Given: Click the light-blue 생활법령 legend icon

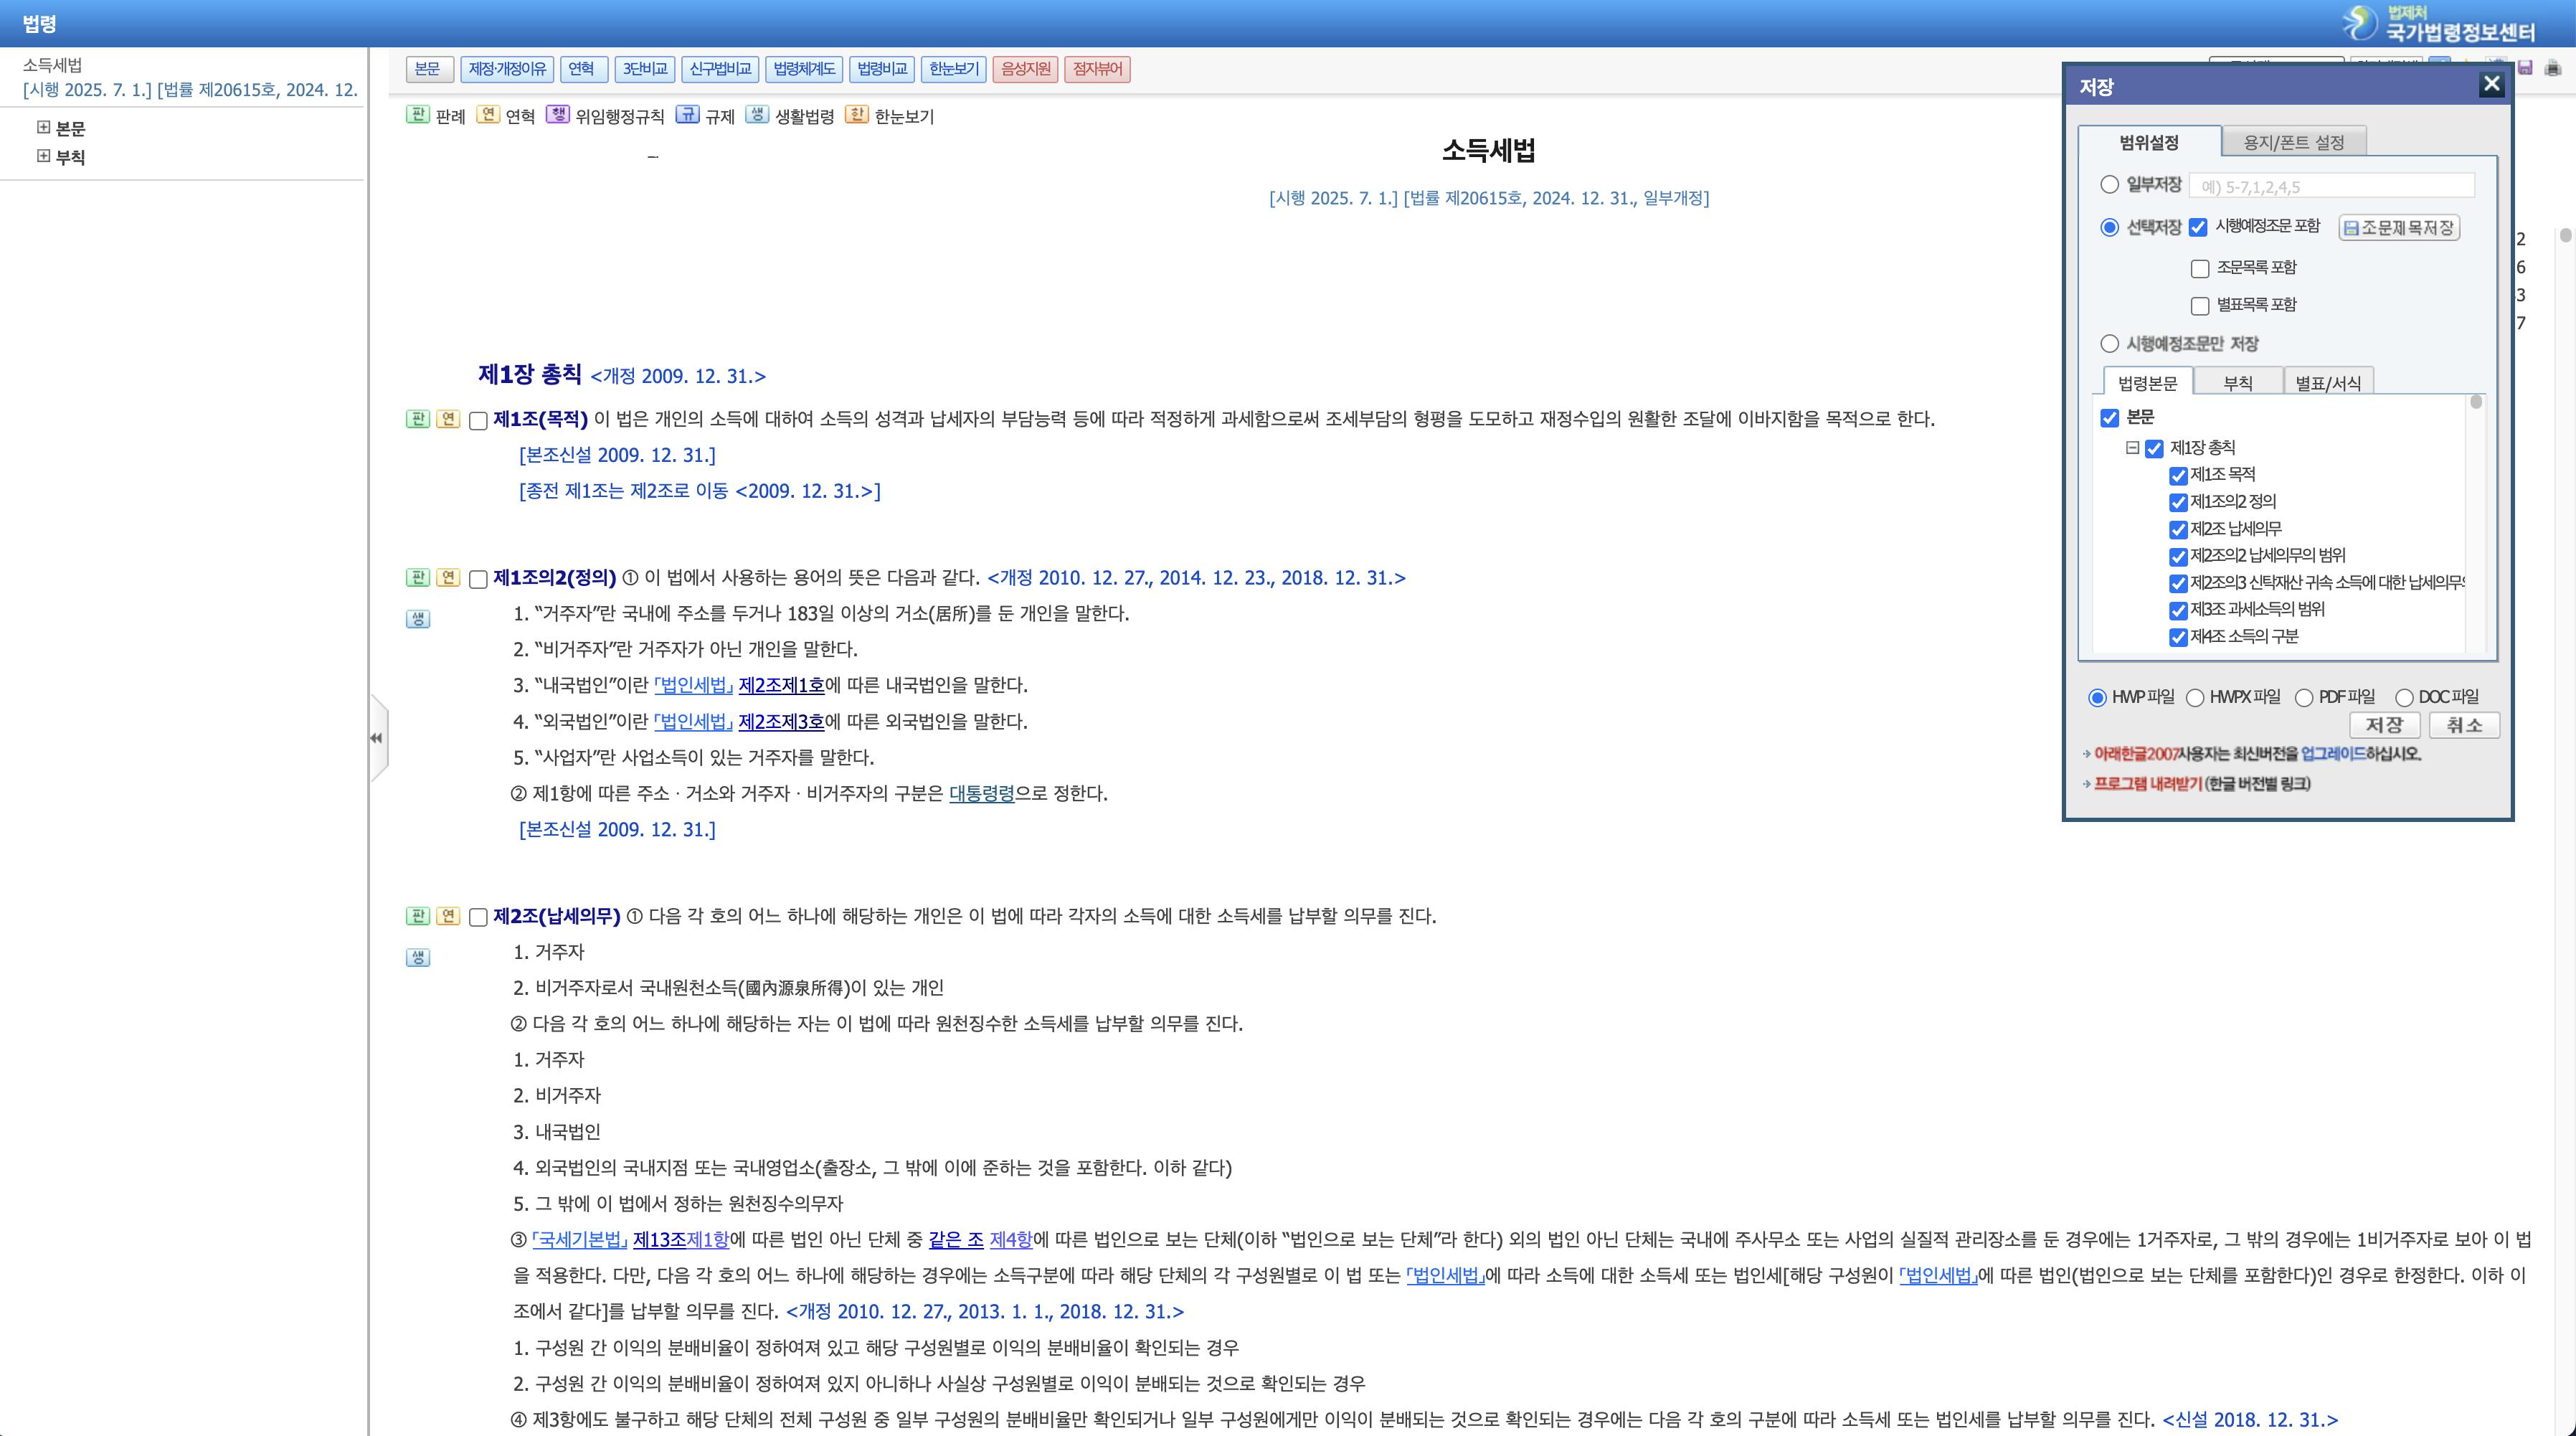Looking at the screenshot, I should [757, 115].
